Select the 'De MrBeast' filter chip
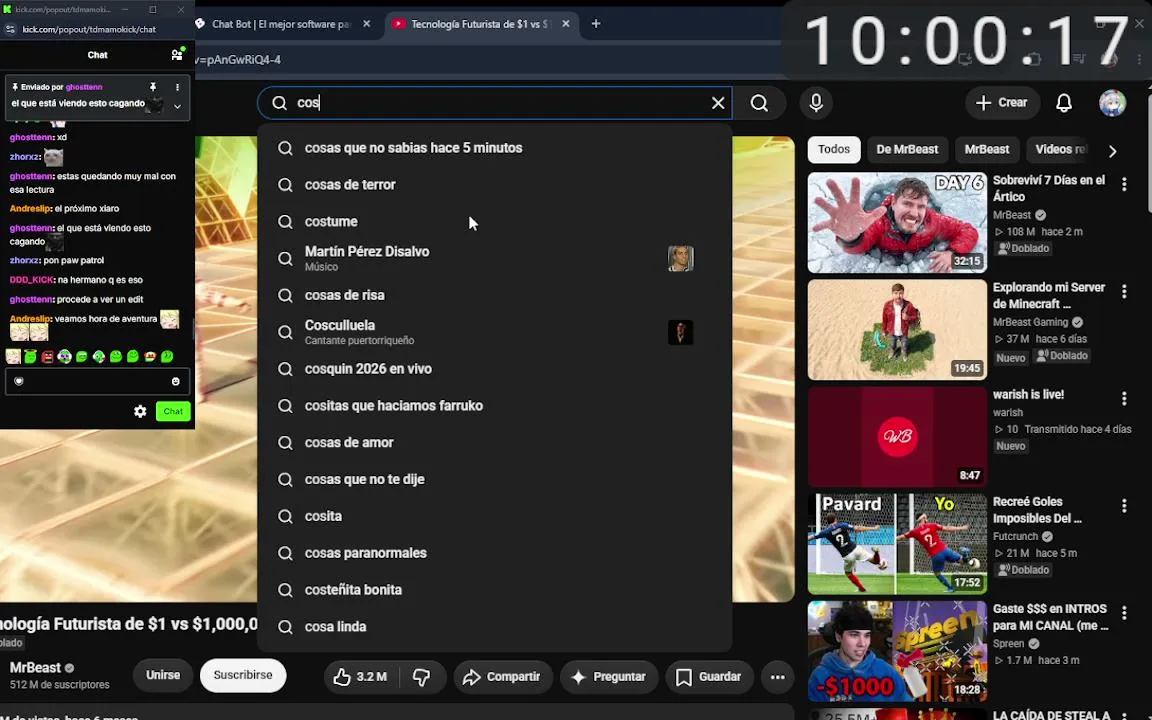 pos(907,149)
